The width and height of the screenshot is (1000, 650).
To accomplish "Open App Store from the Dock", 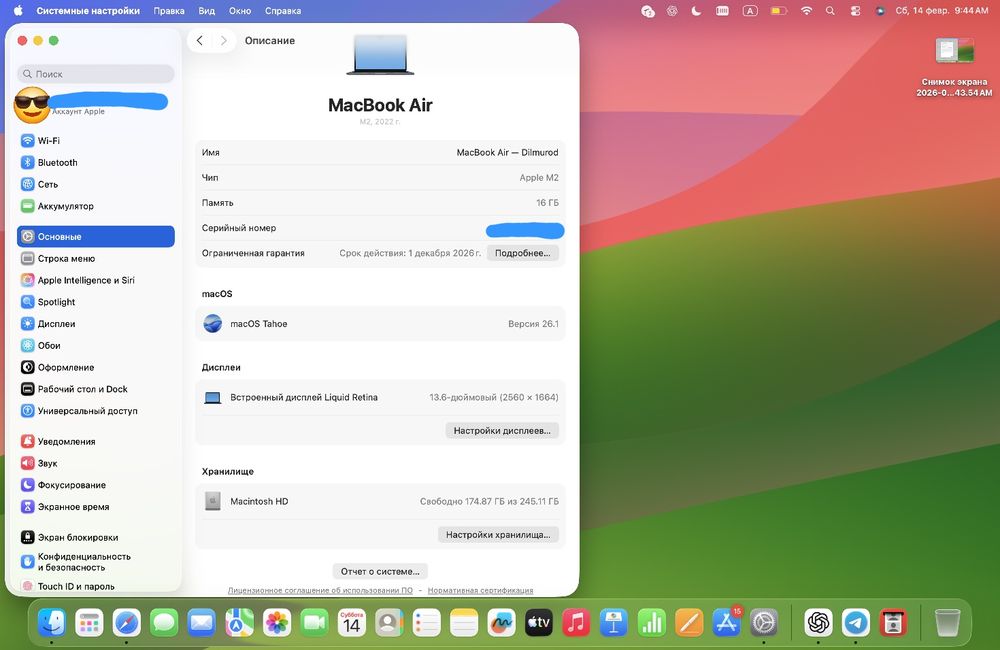I will (x=726, y=623).
